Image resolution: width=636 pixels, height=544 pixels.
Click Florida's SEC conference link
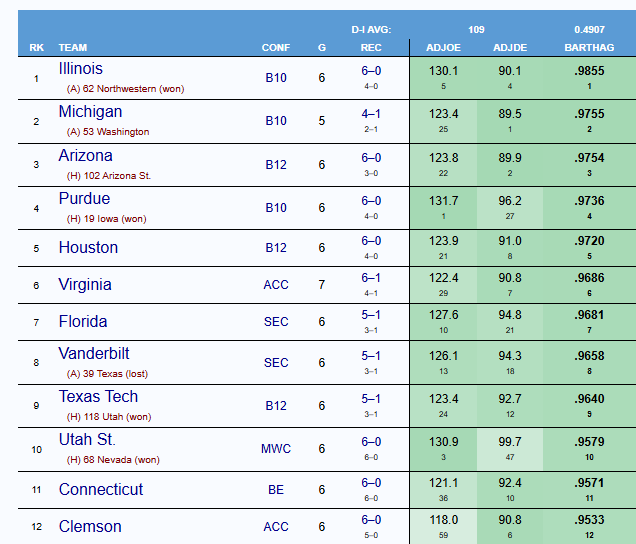point(276,322)
